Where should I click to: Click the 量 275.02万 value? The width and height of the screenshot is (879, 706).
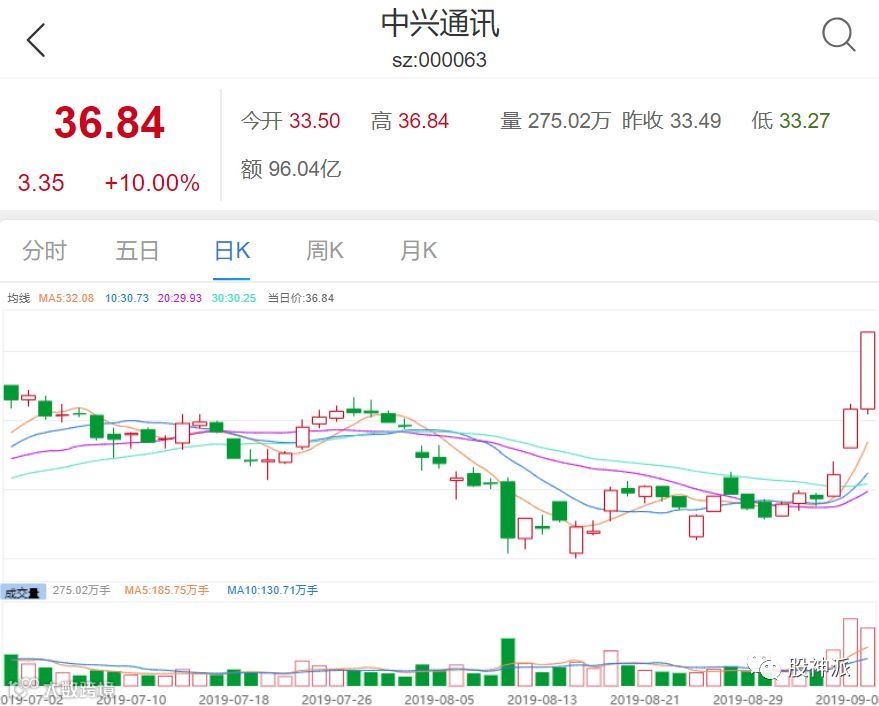555,121
